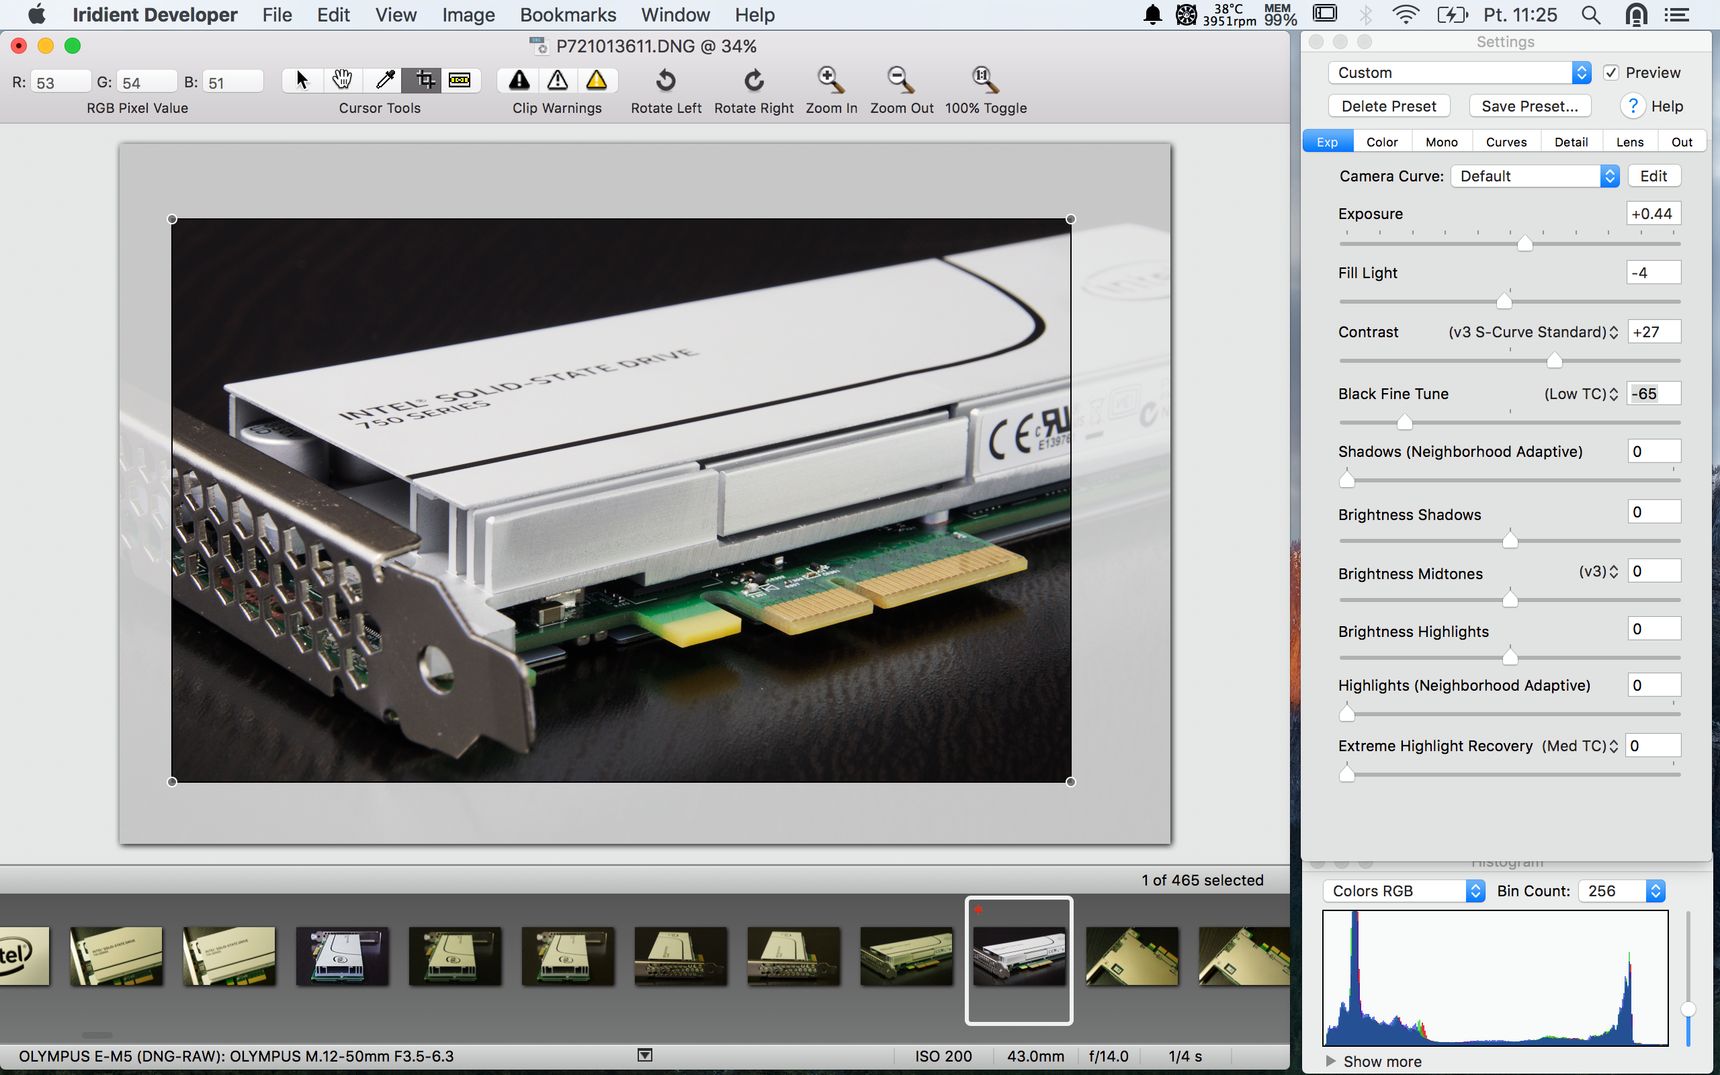Open the Image menu
The width and height of the screenshot is (1720, 1075).
coord(468,15)
